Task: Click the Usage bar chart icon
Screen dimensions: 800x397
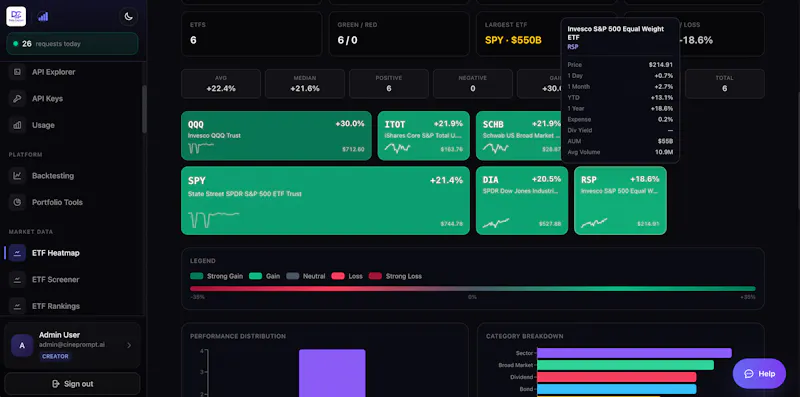Action: coord(17,125)
